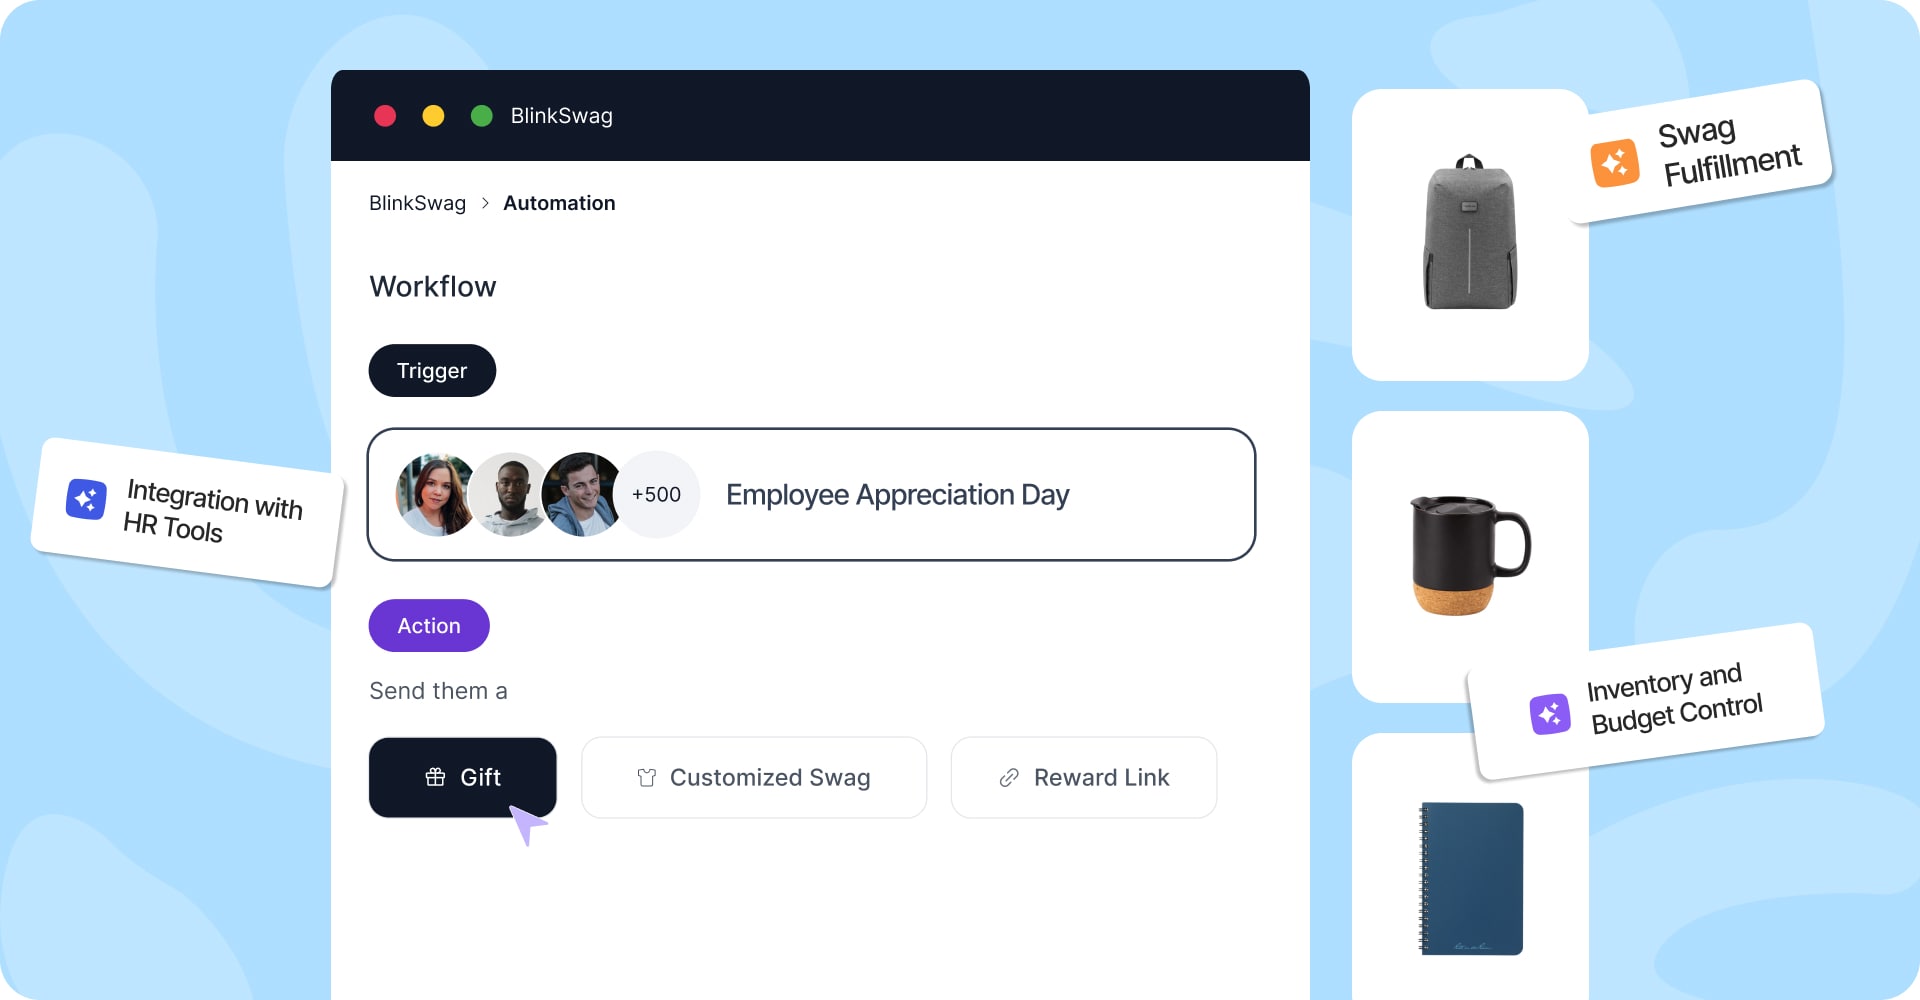Viewport: 1920px width, 1000px height.
Task: Click the green window dot in title bar
Action: (481, 116)
